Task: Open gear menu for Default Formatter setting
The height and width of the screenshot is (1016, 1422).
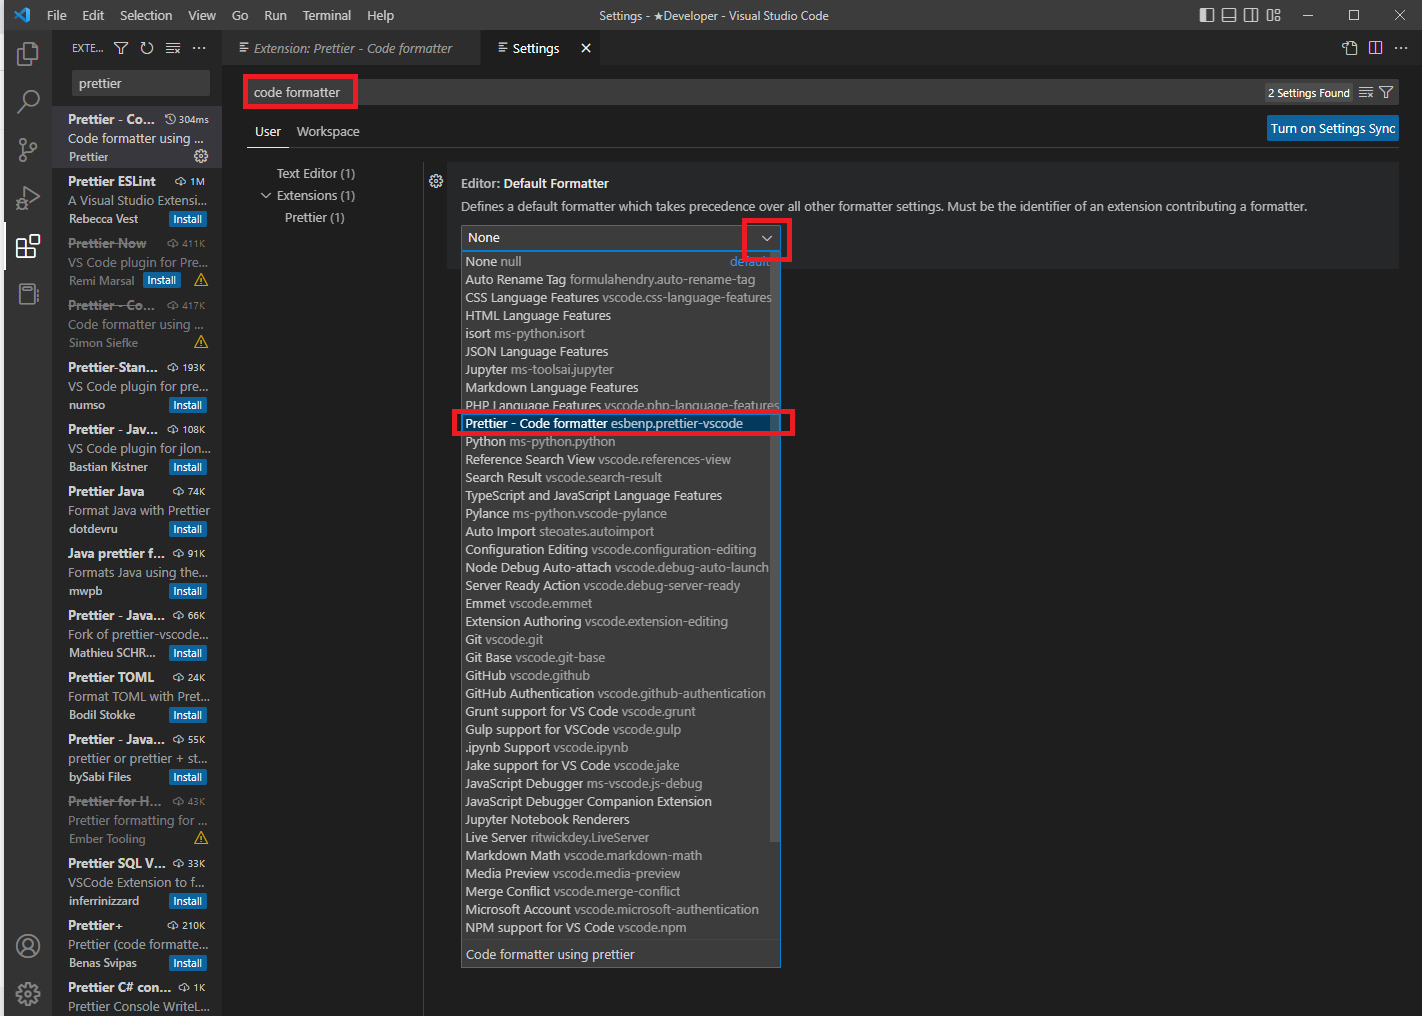Action: point(436,181)
